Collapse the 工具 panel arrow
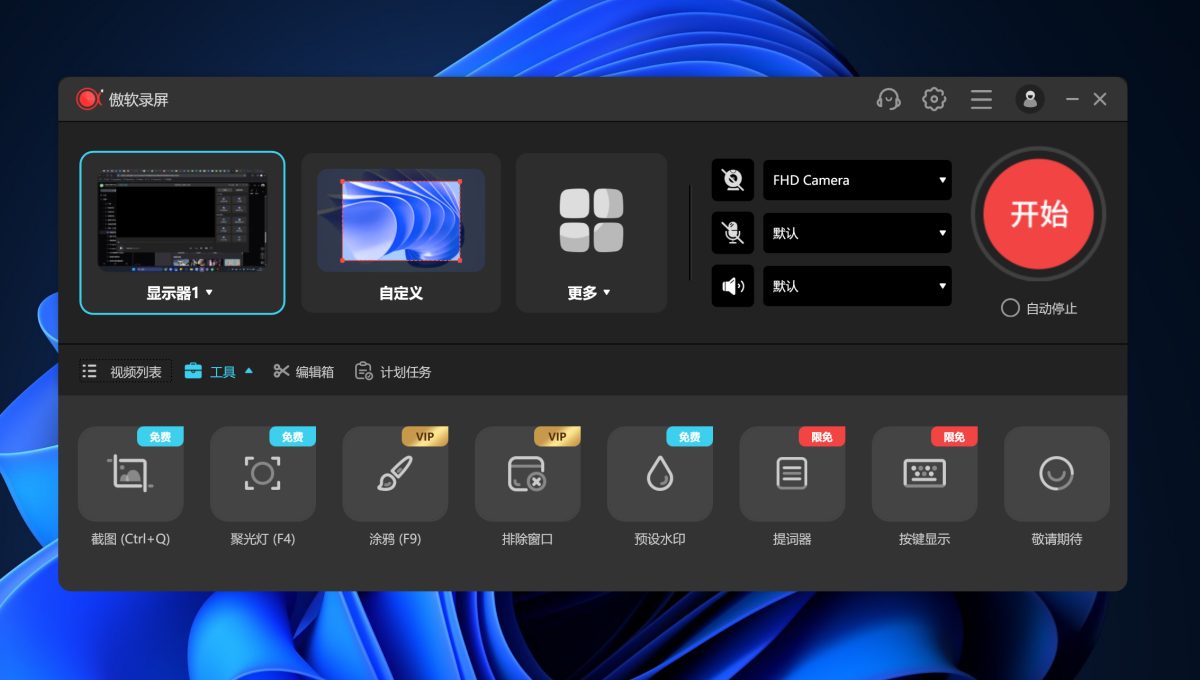Viewport: 1200px width, 680px height. [x=249, y=370]
